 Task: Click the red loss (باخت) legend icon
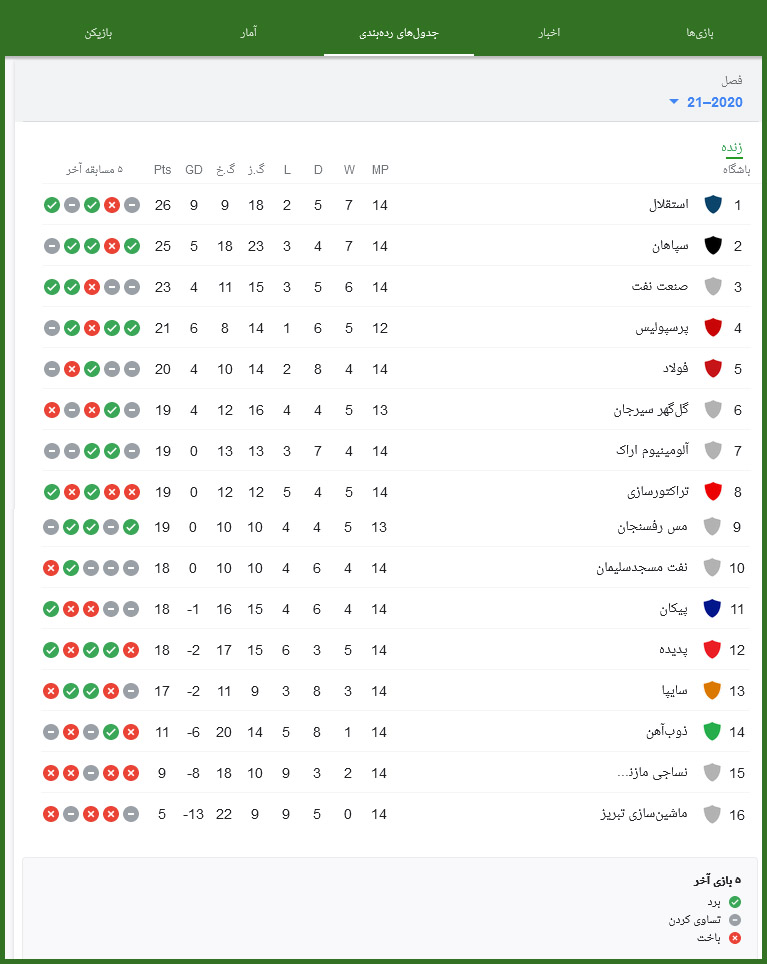[x=736, y=937]
